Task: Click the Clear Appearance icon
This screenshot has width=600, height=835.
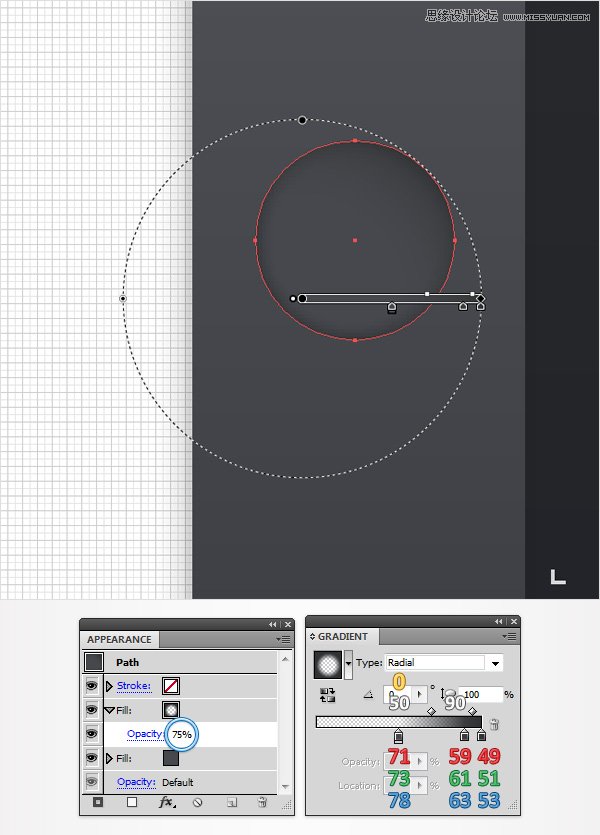Action: (x=198, y=803)
